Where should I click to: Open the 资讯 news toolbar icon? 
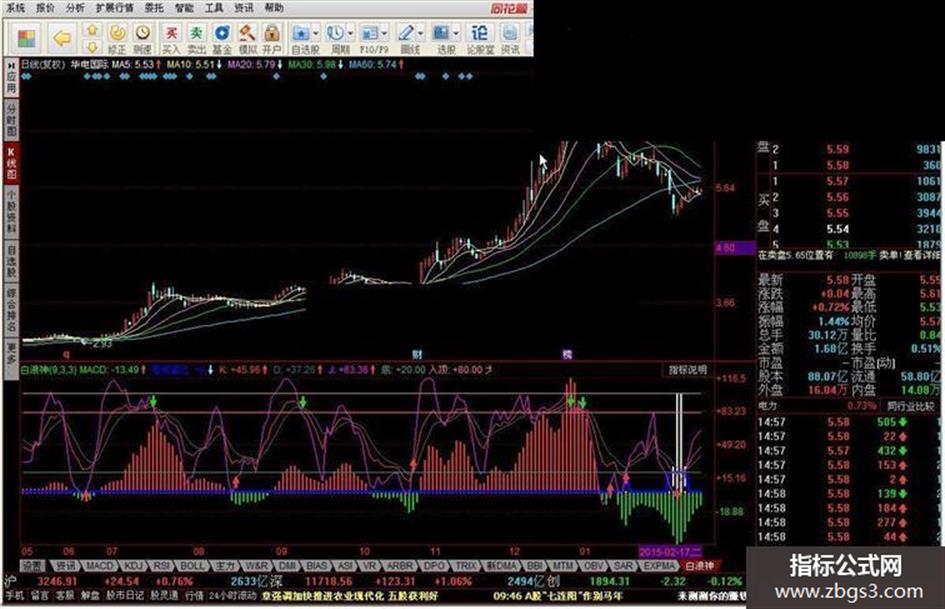(x=510, y=39)
